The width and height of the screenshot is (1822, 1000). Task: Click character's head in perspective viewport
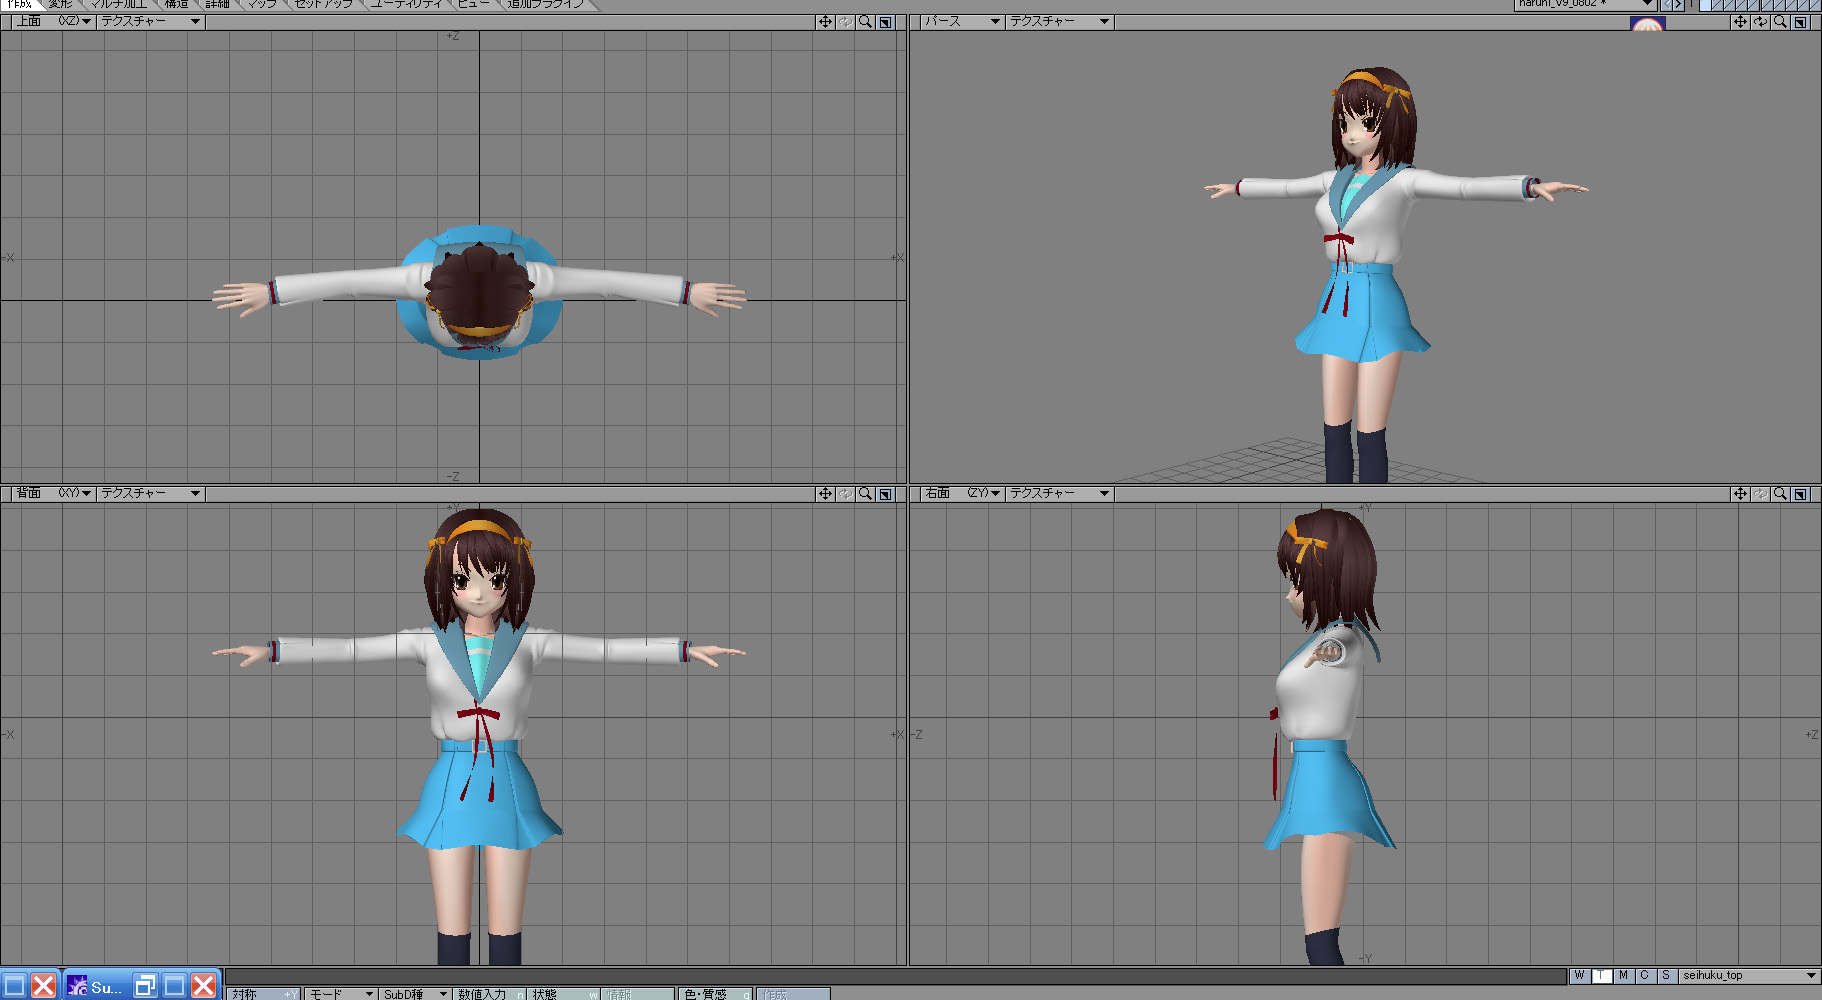click(x=1373, y=118)
